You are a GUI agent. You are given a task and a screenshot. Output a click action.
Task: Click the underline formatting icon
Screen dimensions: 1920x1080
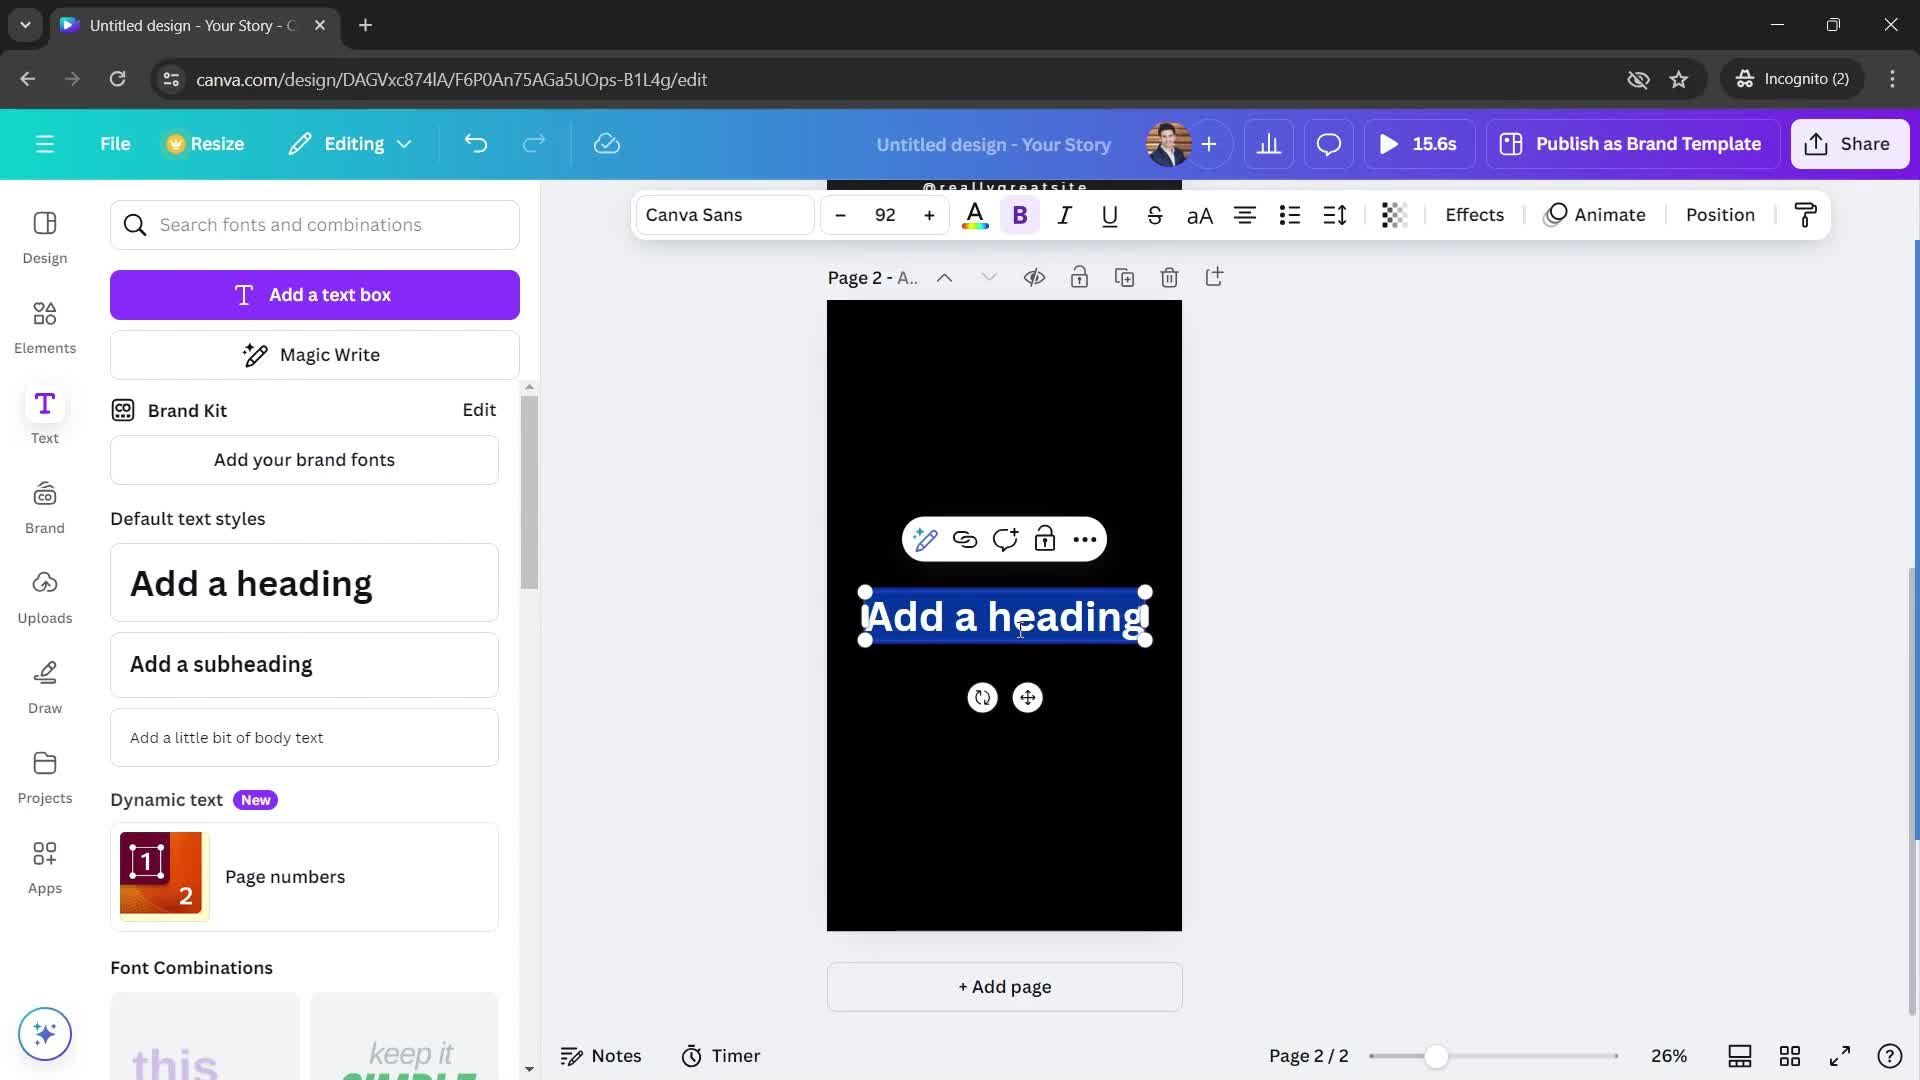coord(1109,215)
